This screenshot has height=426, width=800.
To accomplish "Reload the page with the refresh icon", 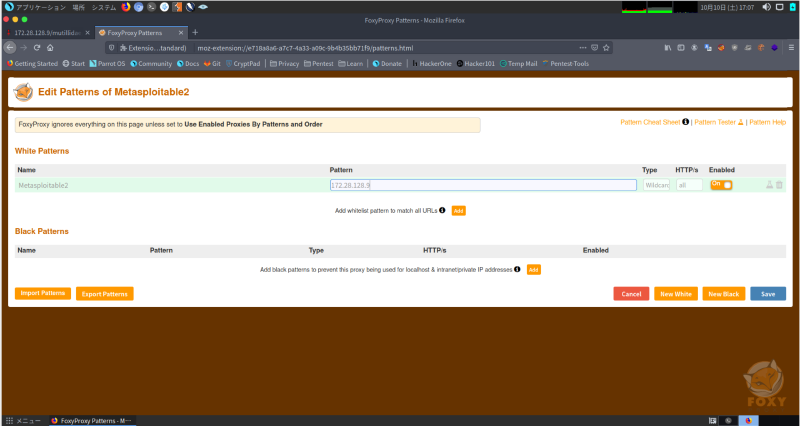I will pyautogui.click(x=37, y=47).
